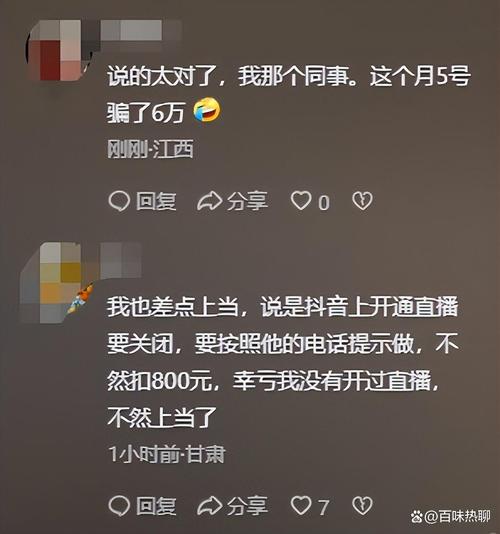Click 分享 text under the Gansu comment

pyautogui.click(x=247, y=506)
